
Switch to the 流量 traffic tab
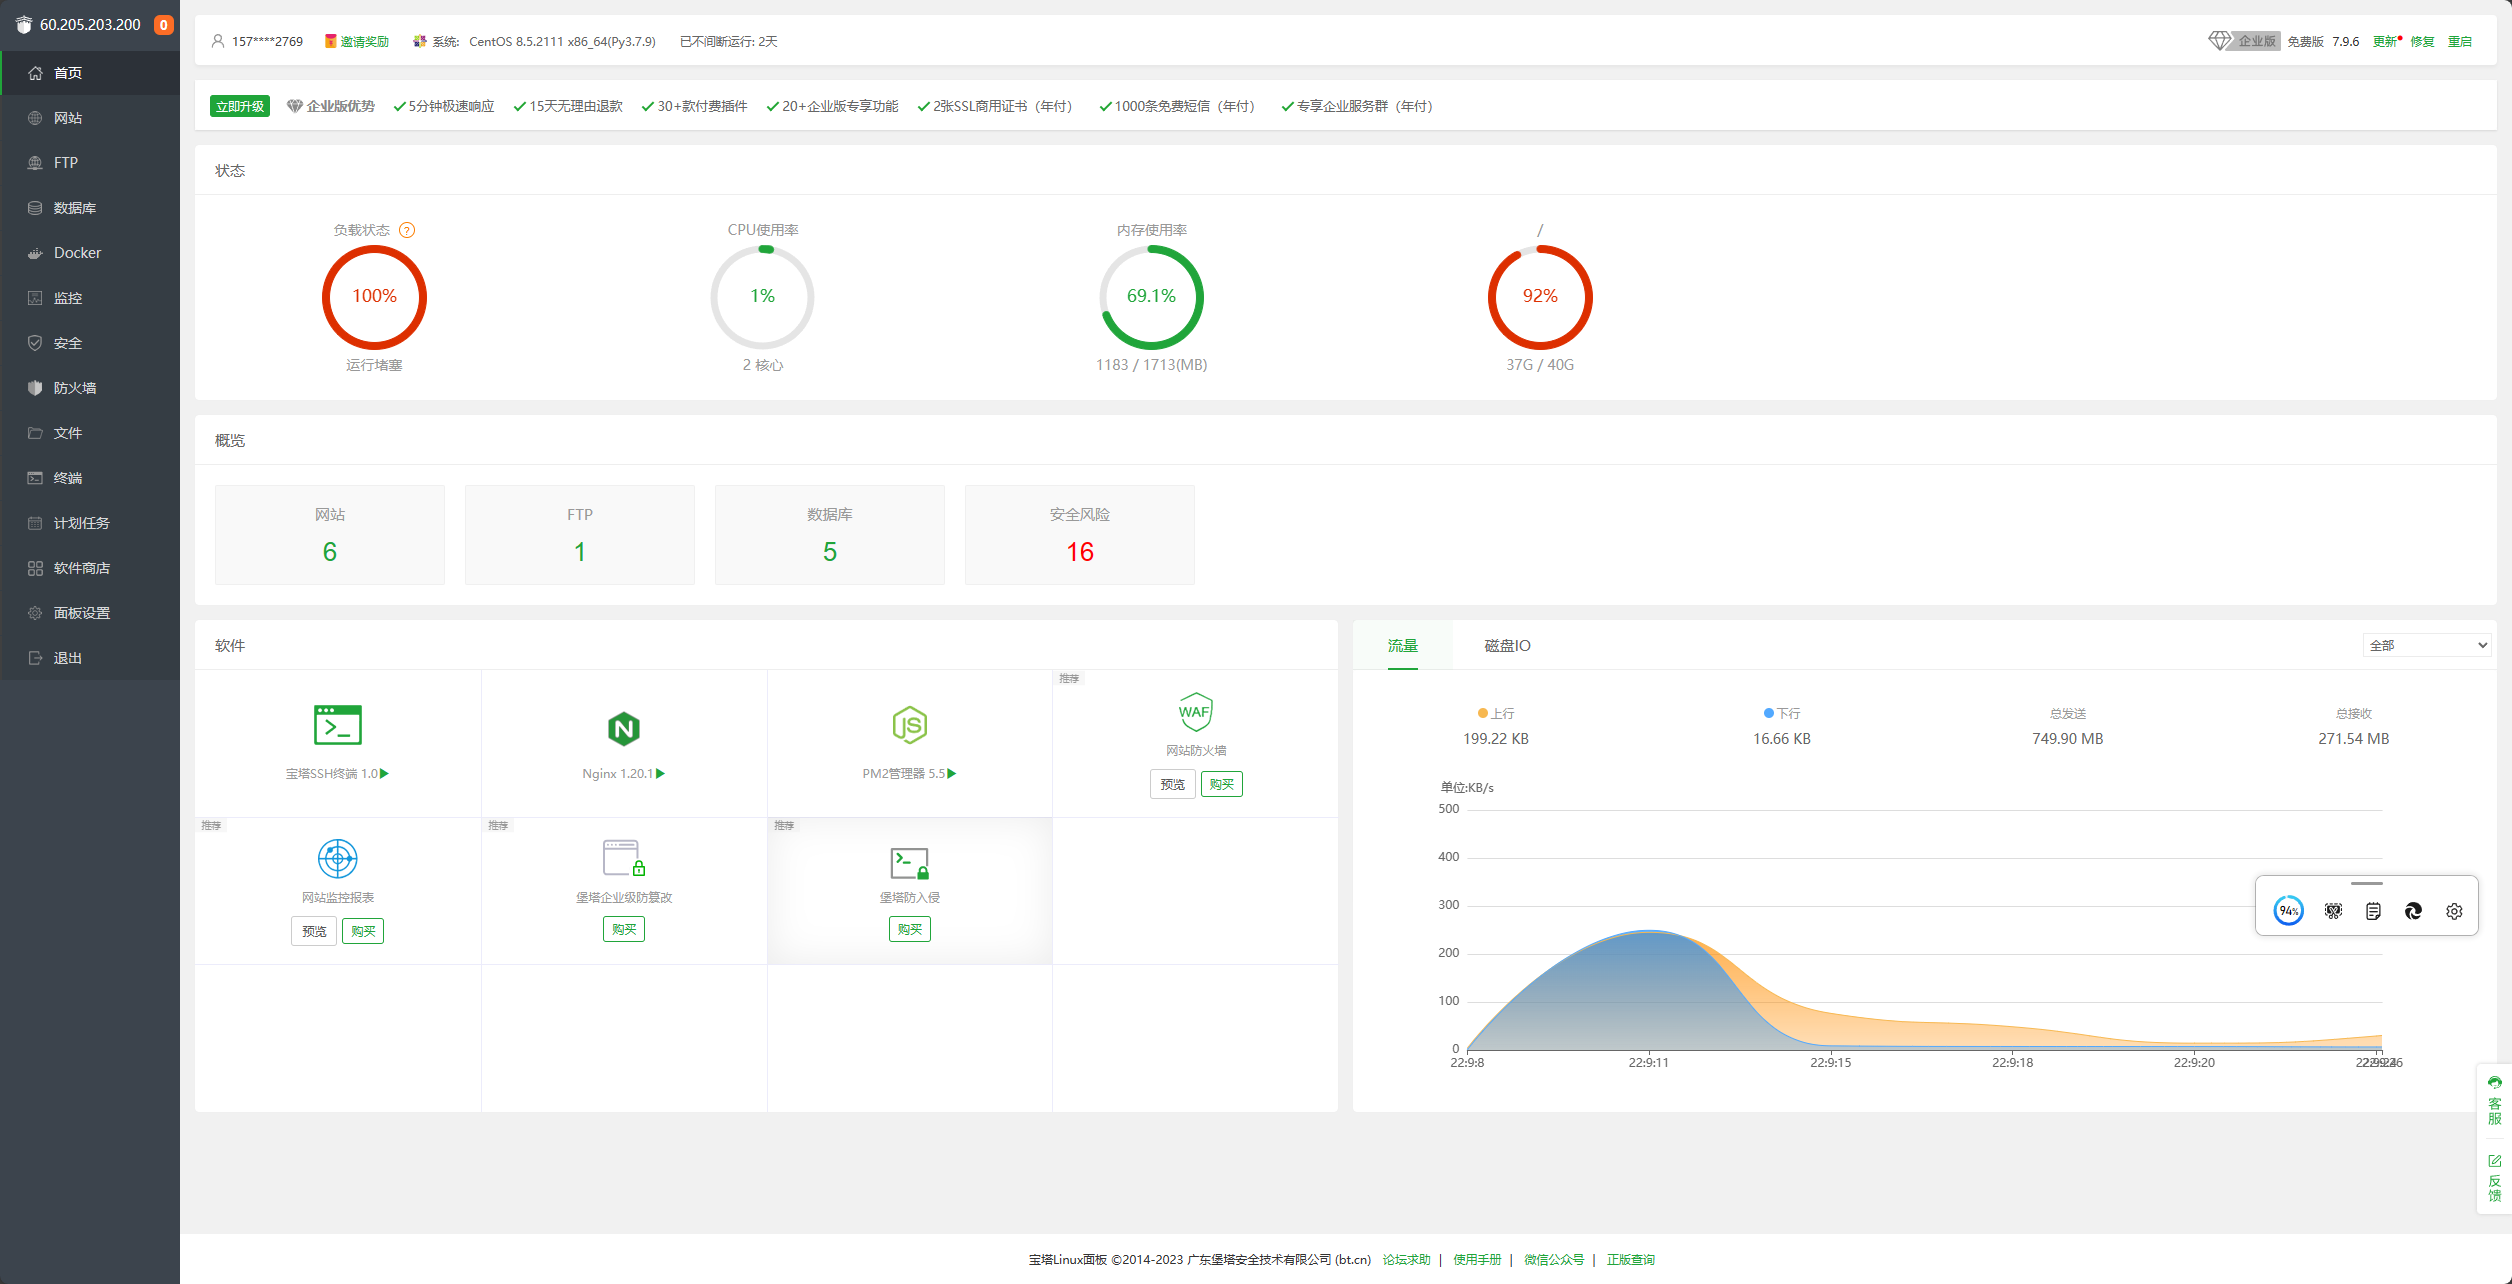1403,646
